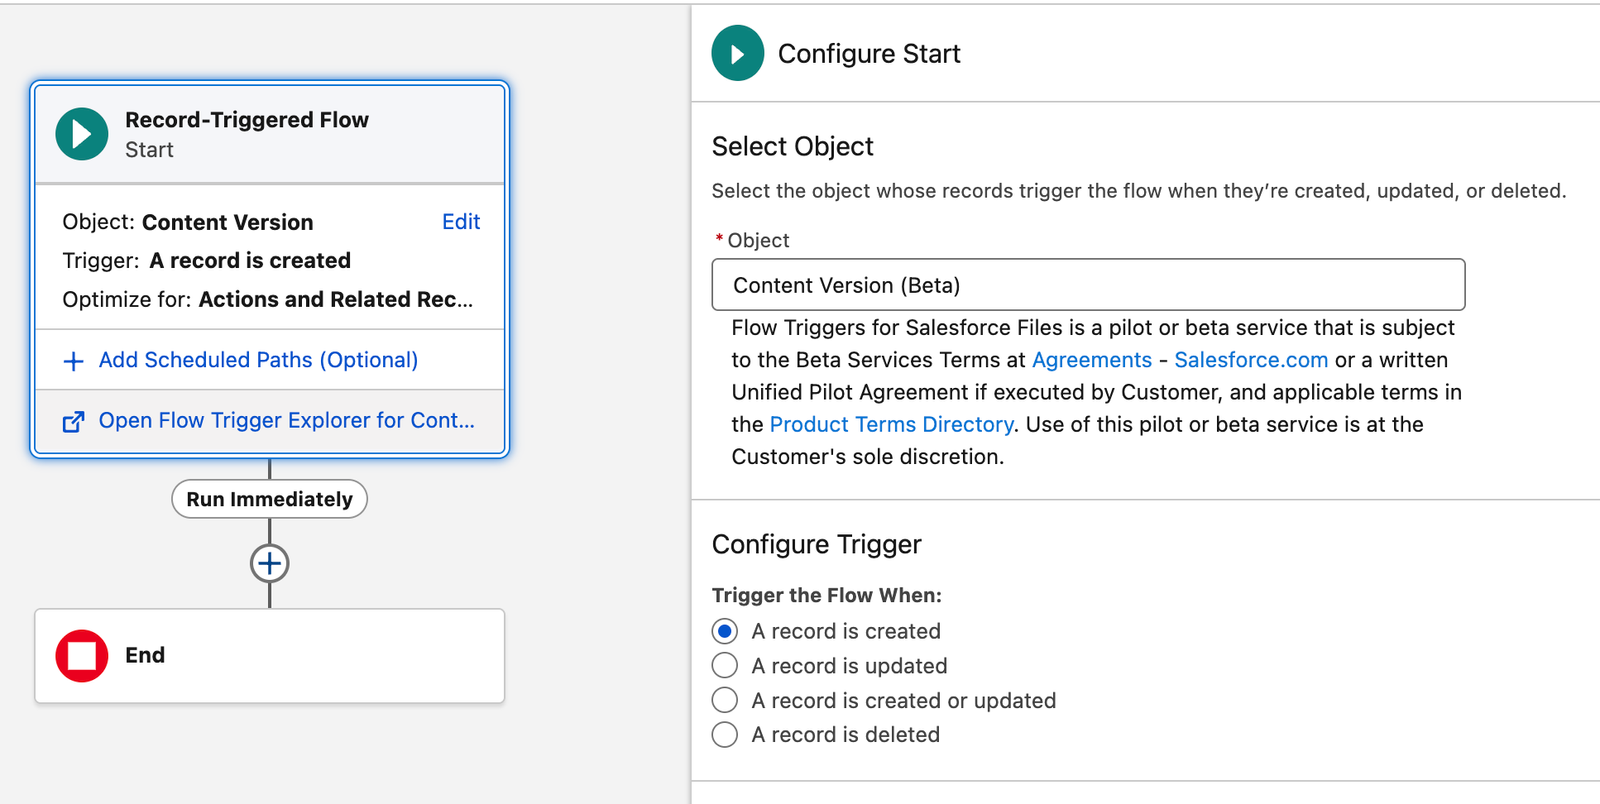Viewport: 1600px width, 804px height.
Task: Click the plus icon beside Add Scheduled Paths
Action: click(73, 361)
